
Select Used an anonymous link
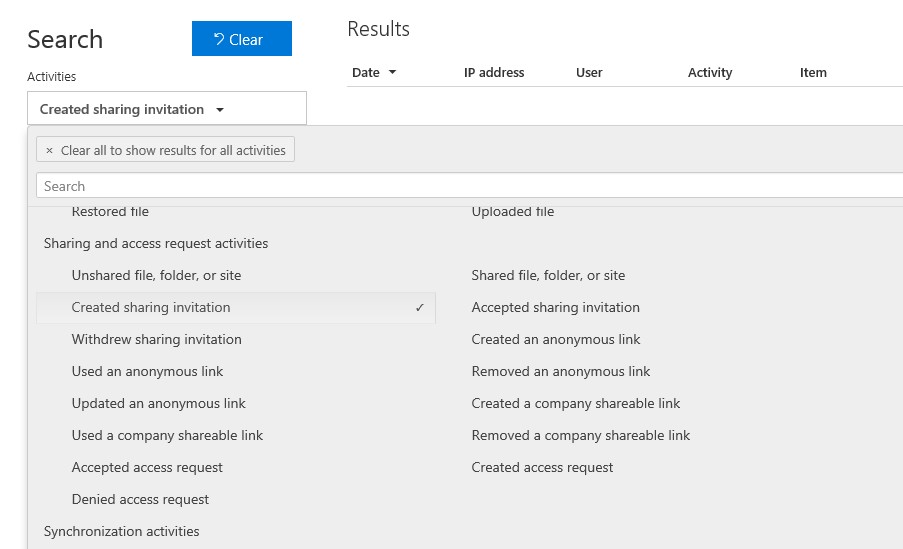pyautogui.click(x=147, y=372)
